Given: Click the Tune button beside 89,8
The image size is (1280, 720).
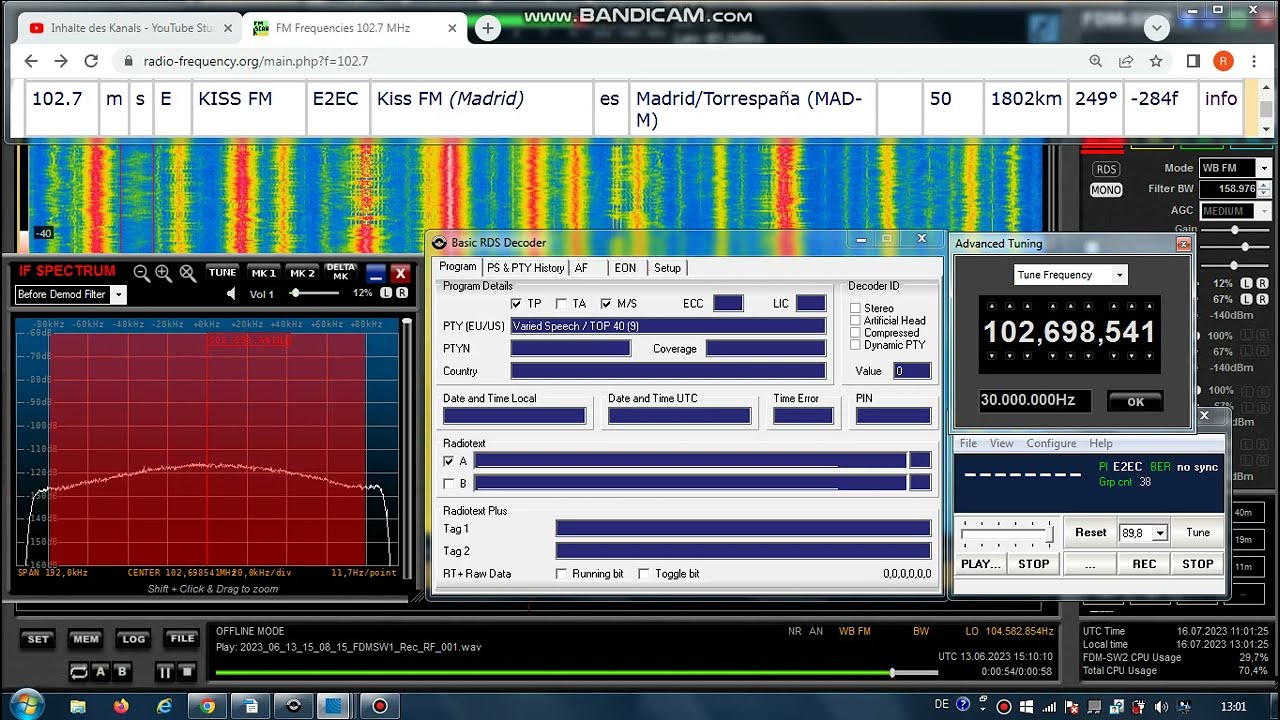Looking at the screenshot, I should tap(1198, 533).
